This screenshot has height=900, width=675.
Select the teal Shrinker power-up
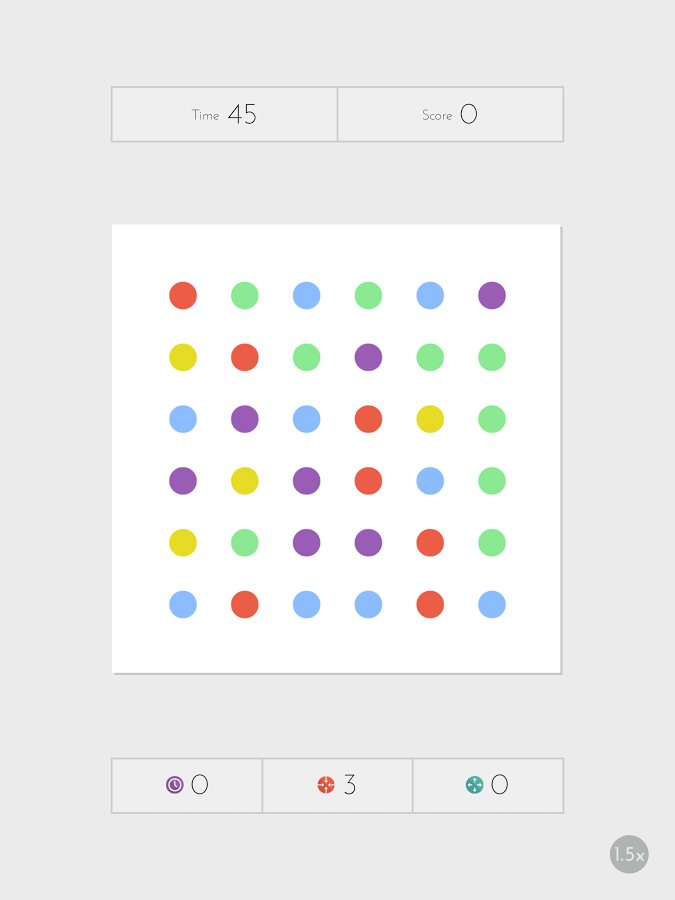pyautogui.click(x=487, y=785)
